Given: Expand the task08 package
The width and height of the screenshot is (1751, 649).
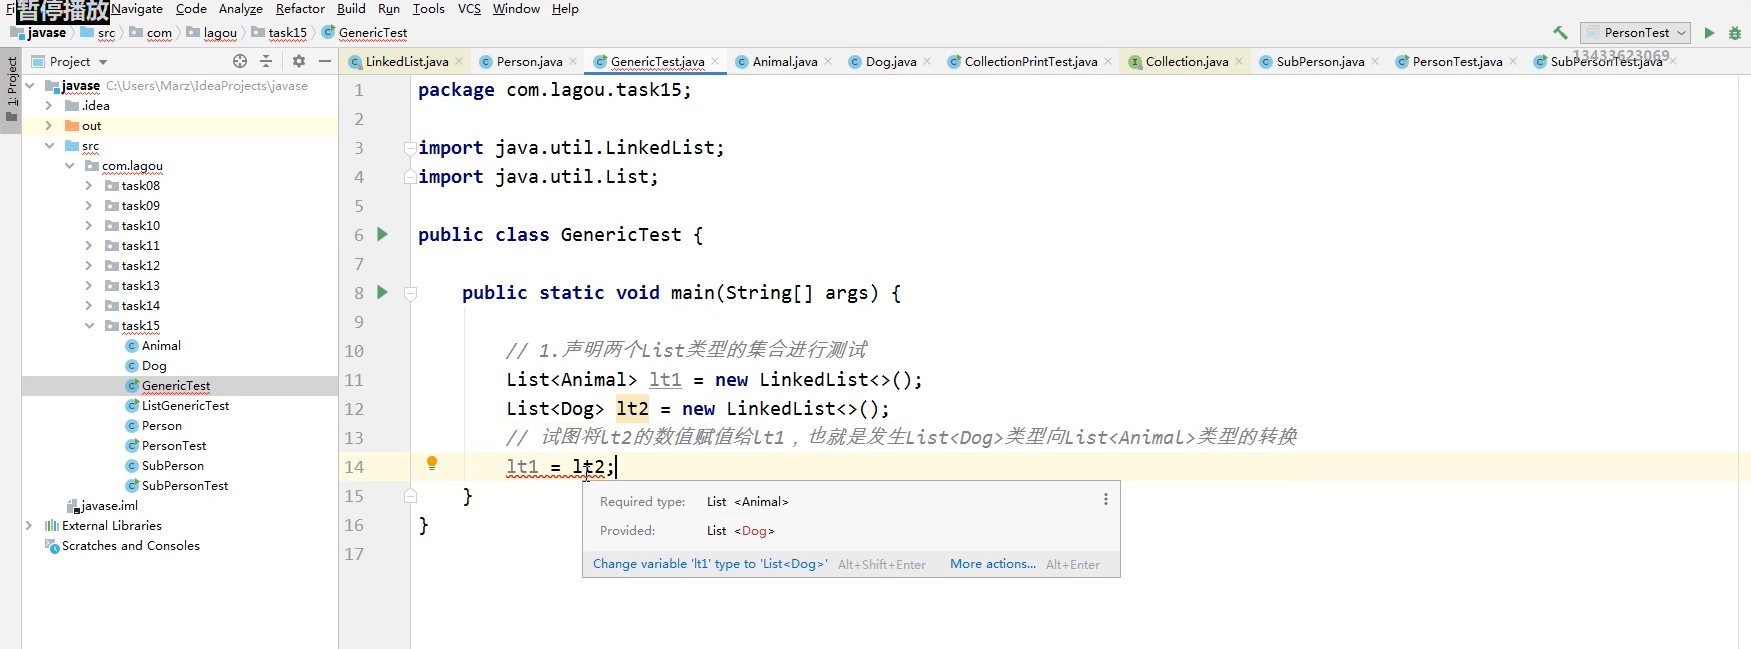Looking at the screenshot, I should [89, 186].
